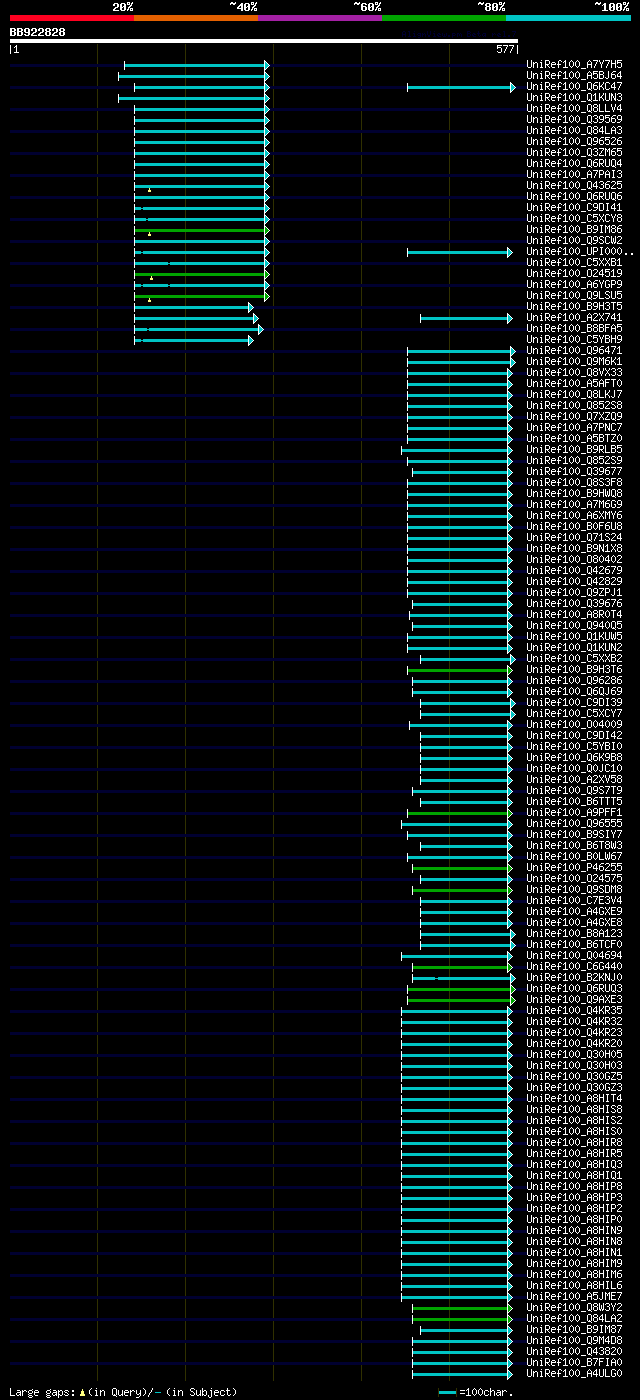Click label UniRef100_Q30H05
Viewport: 640px width, 1400px height.
[x=574, y=1055]
